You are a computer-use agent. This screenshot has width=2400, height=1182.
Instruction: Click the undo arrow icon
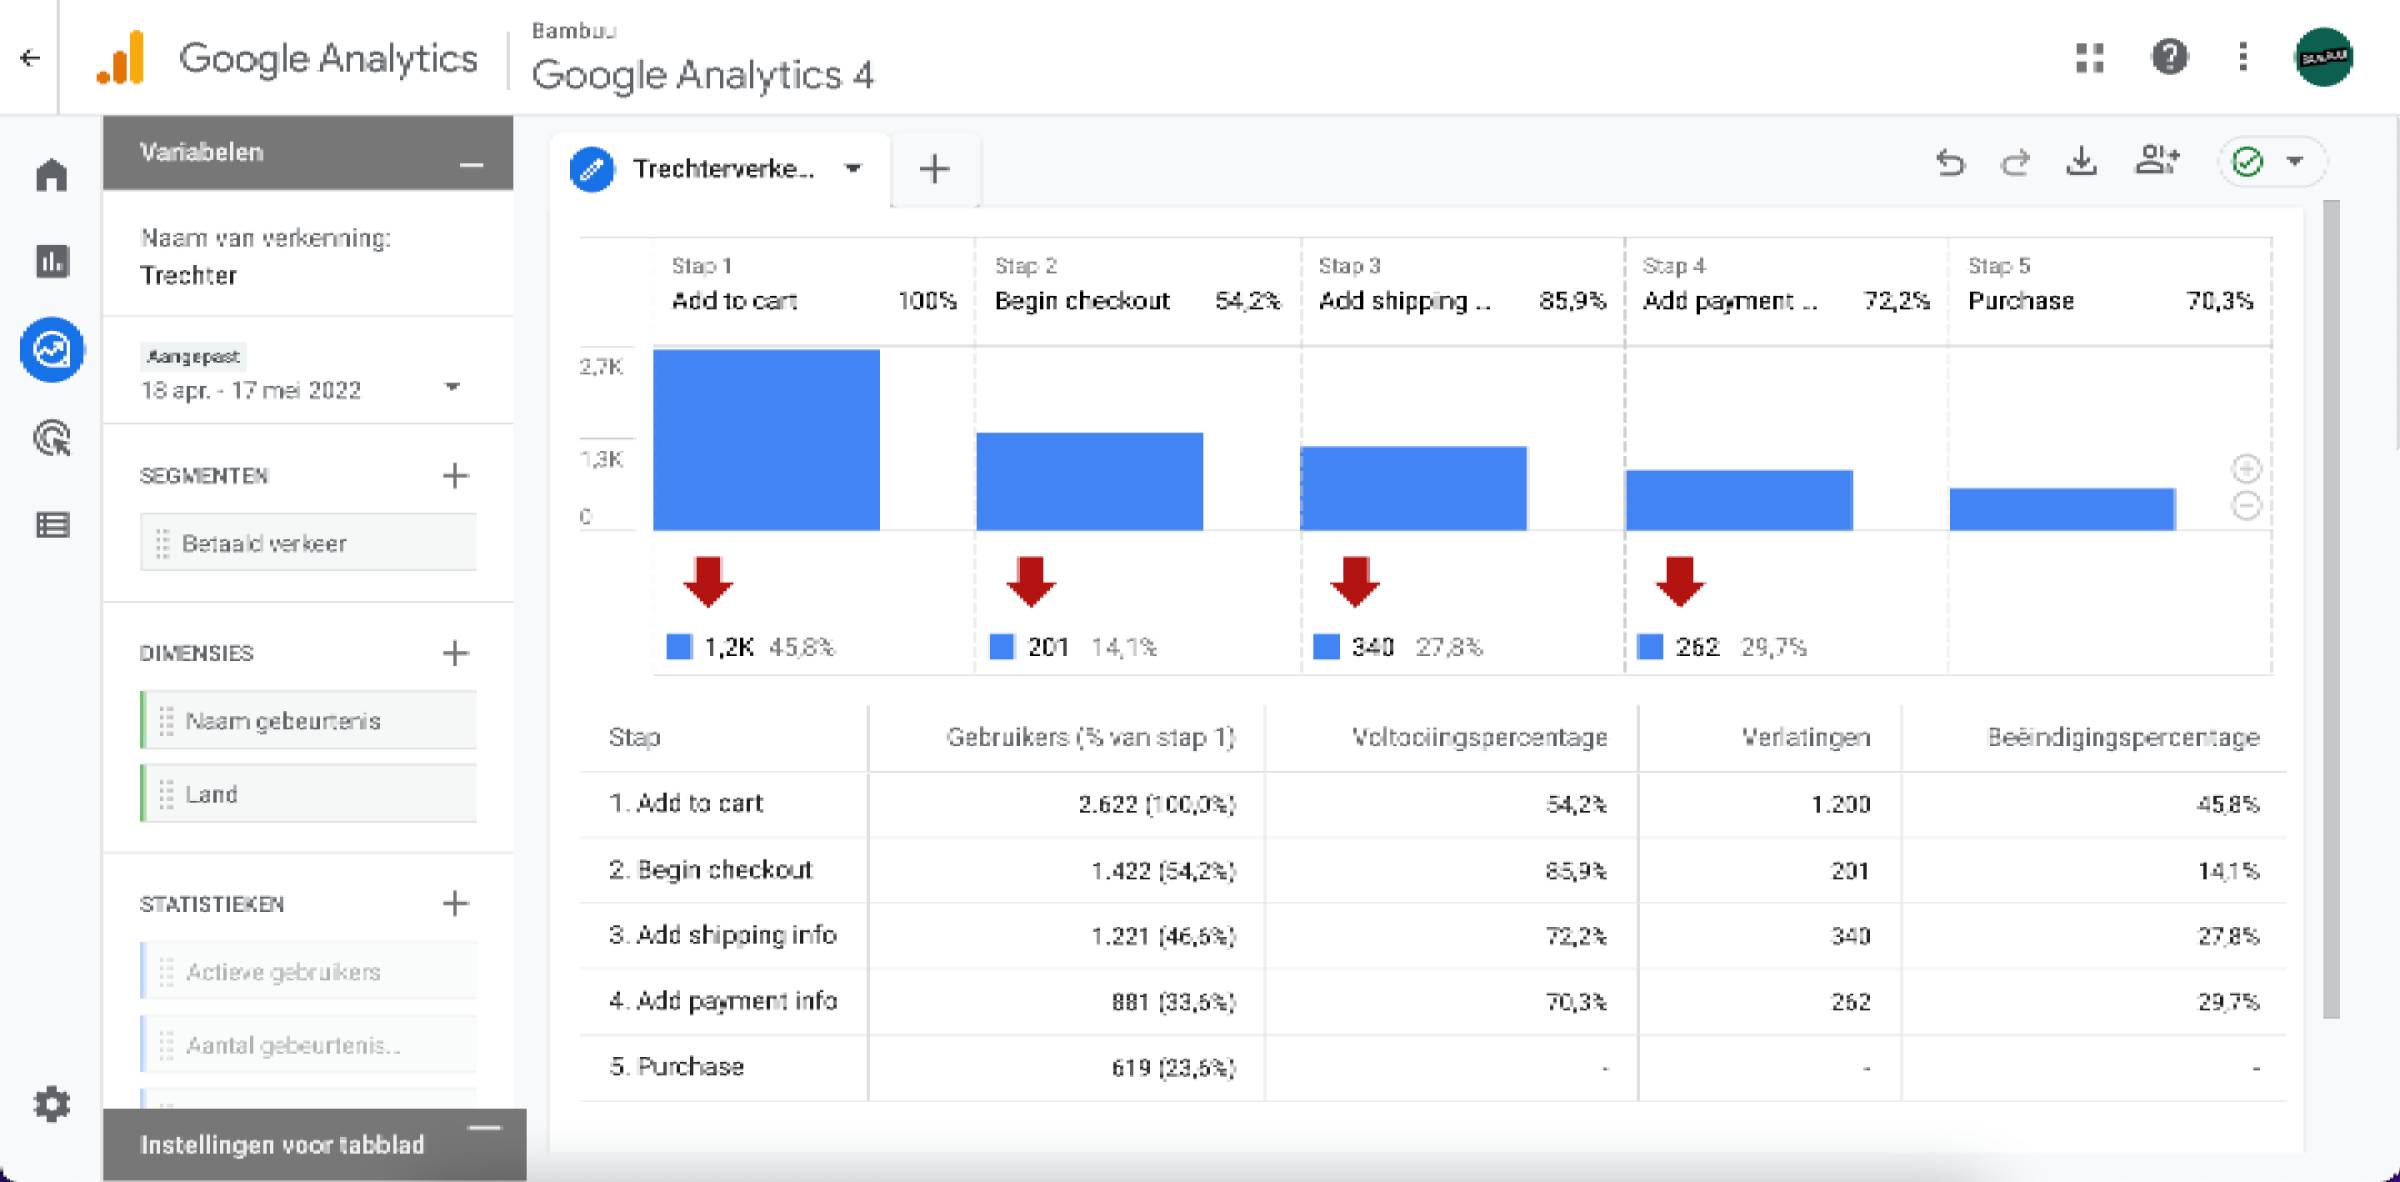tap(1949, 162)
